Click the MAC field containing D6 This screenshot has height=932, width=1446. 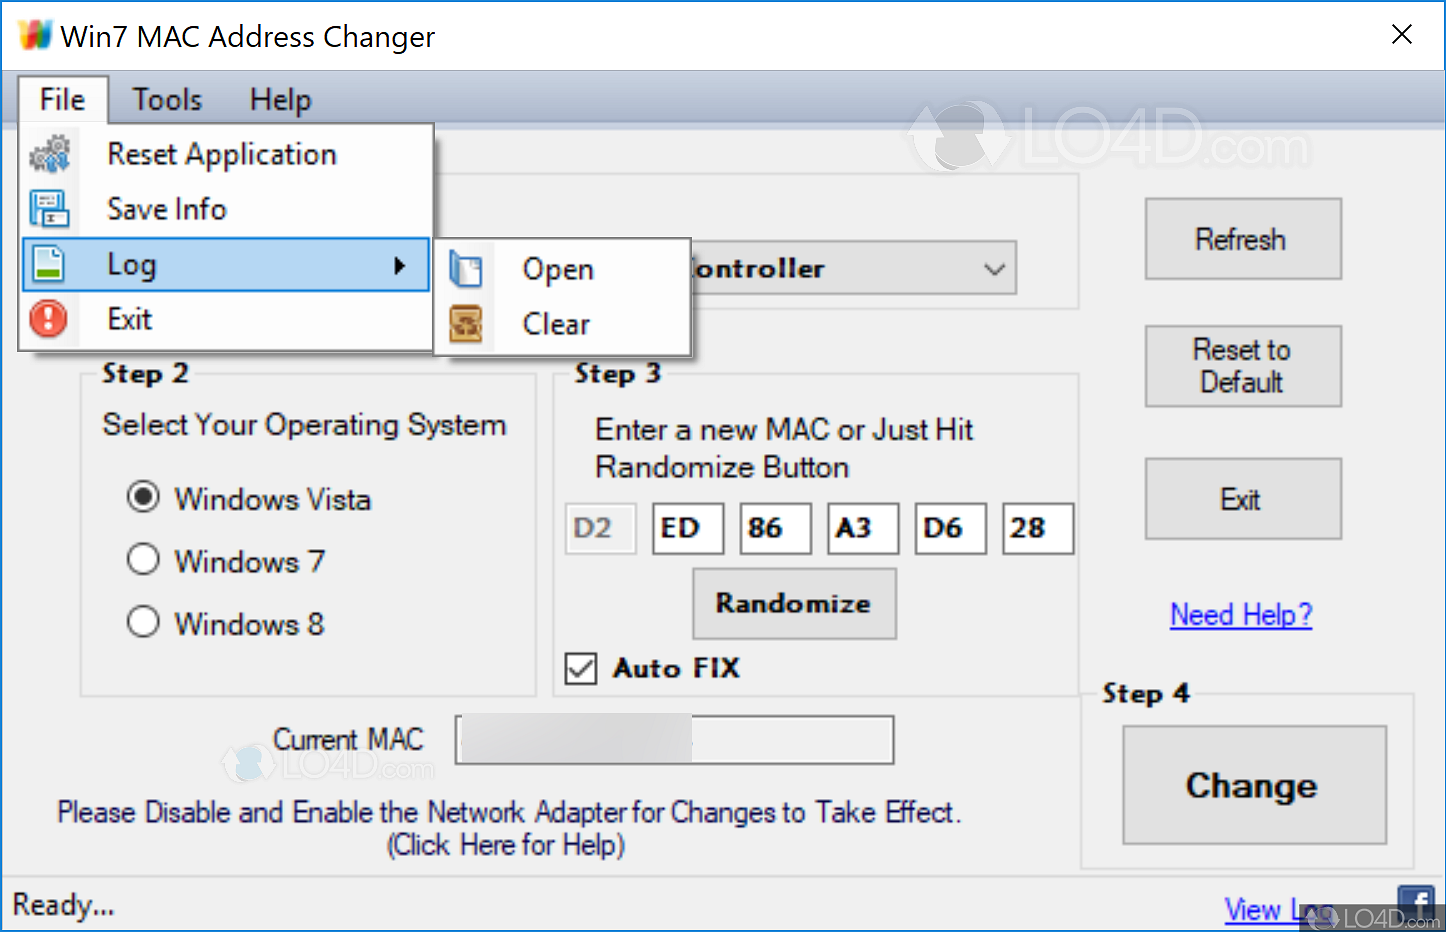click(950, 528)
